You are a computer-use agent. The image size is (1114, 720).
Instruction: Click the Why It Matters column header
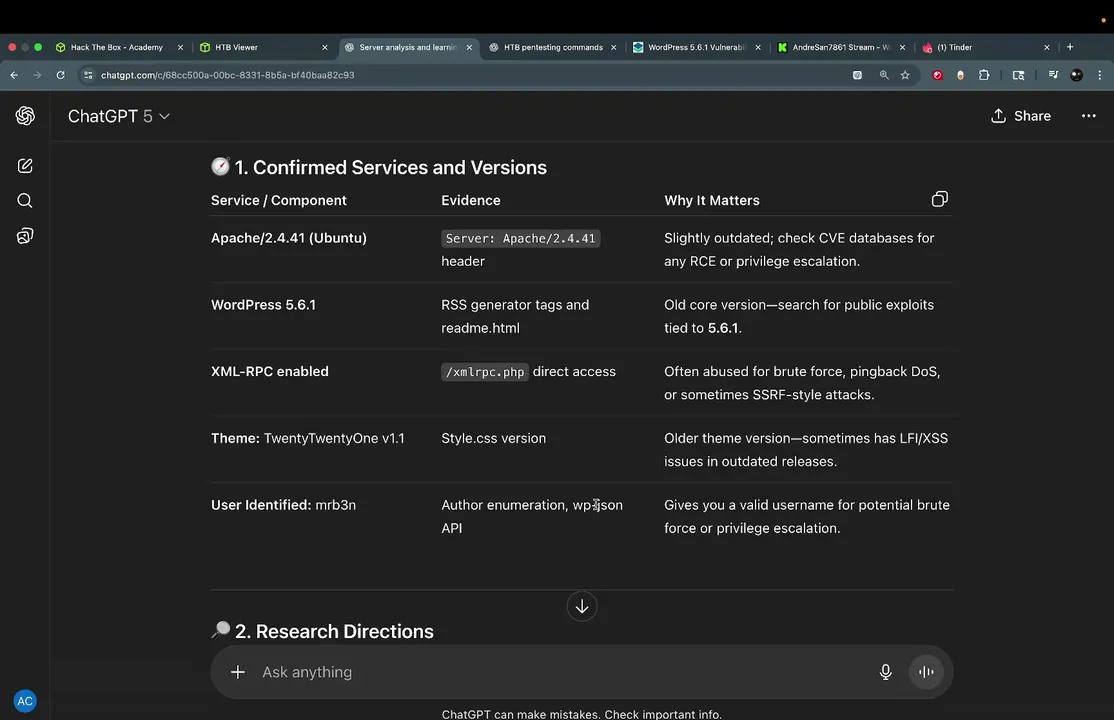(x=712, y=200)
